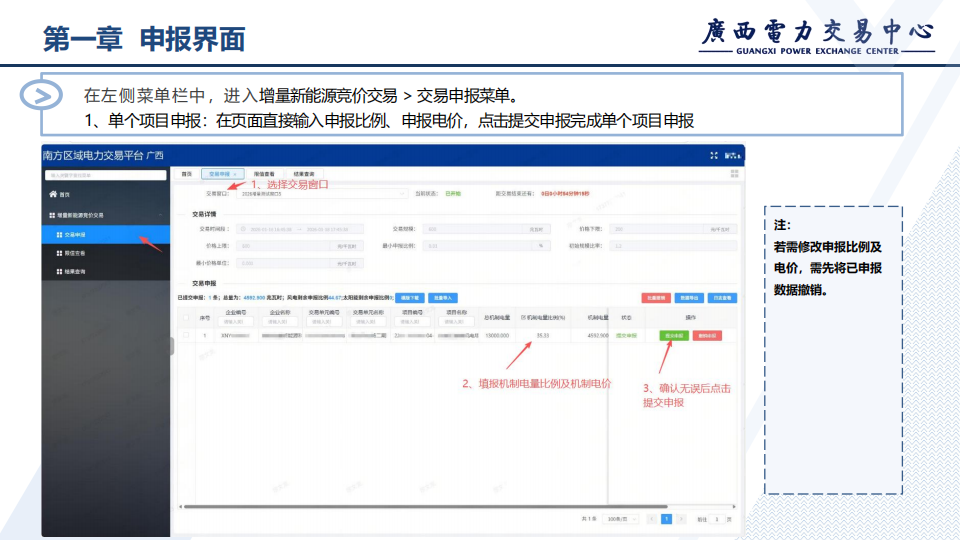Click the sidebar collapse handle at the panel edge

click(172, 347)
